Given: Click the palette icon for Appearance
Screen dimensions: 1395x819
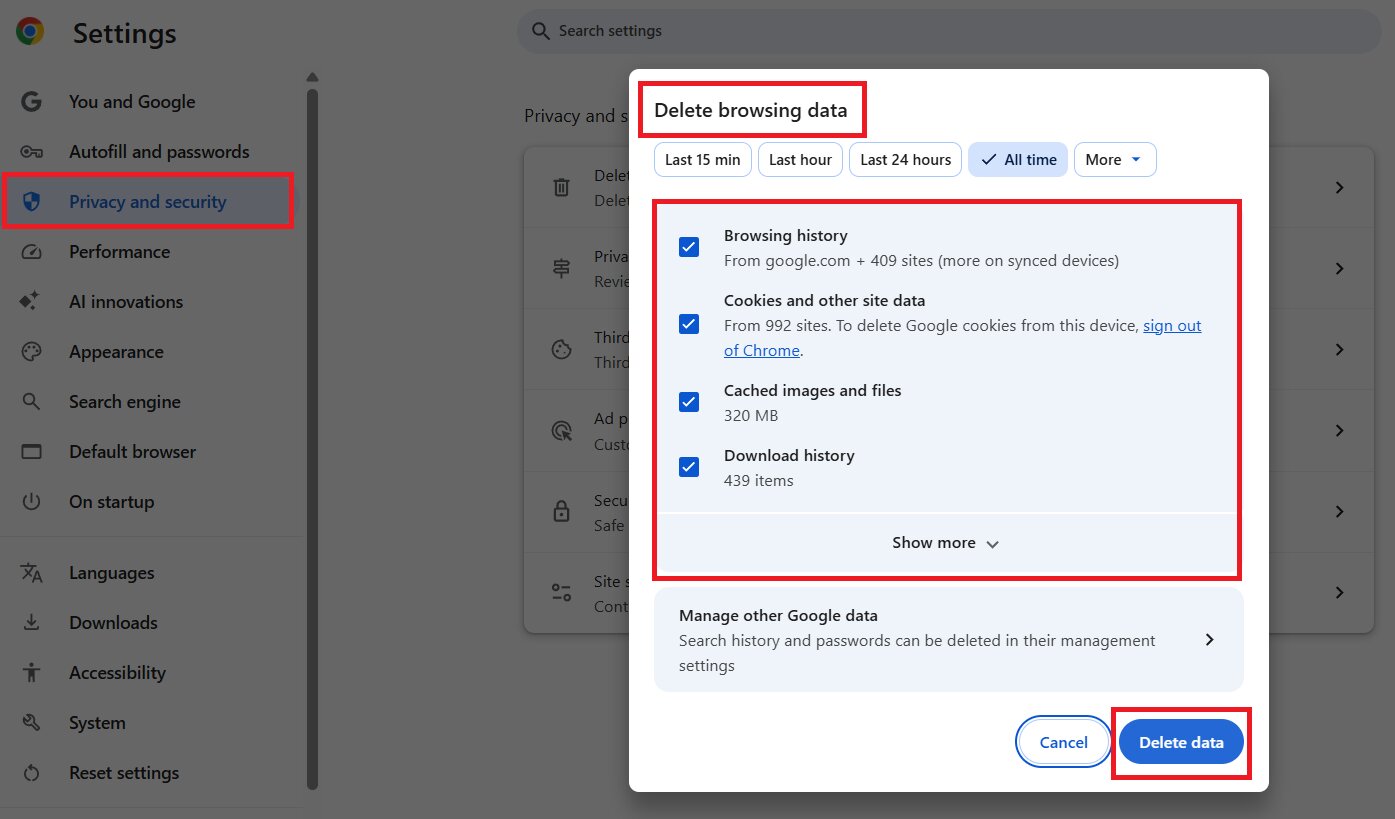Looking at the screenshot, I should click(31, 352).
